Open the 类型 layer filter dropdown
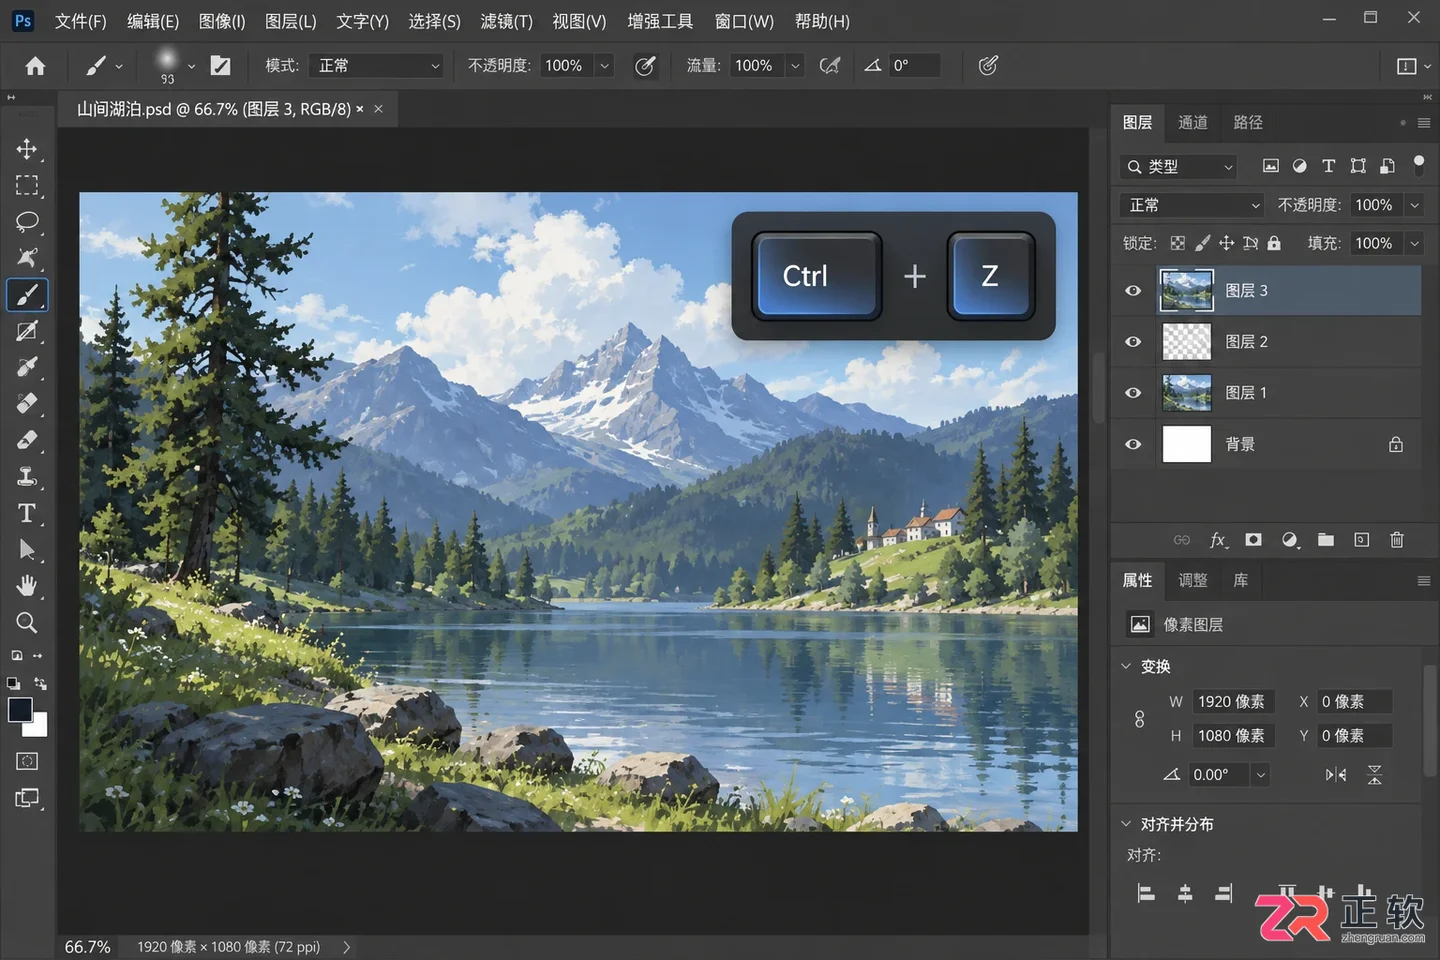Image resolution: width=1440 pixels, height=960 pixels. tap(1180, 167)
